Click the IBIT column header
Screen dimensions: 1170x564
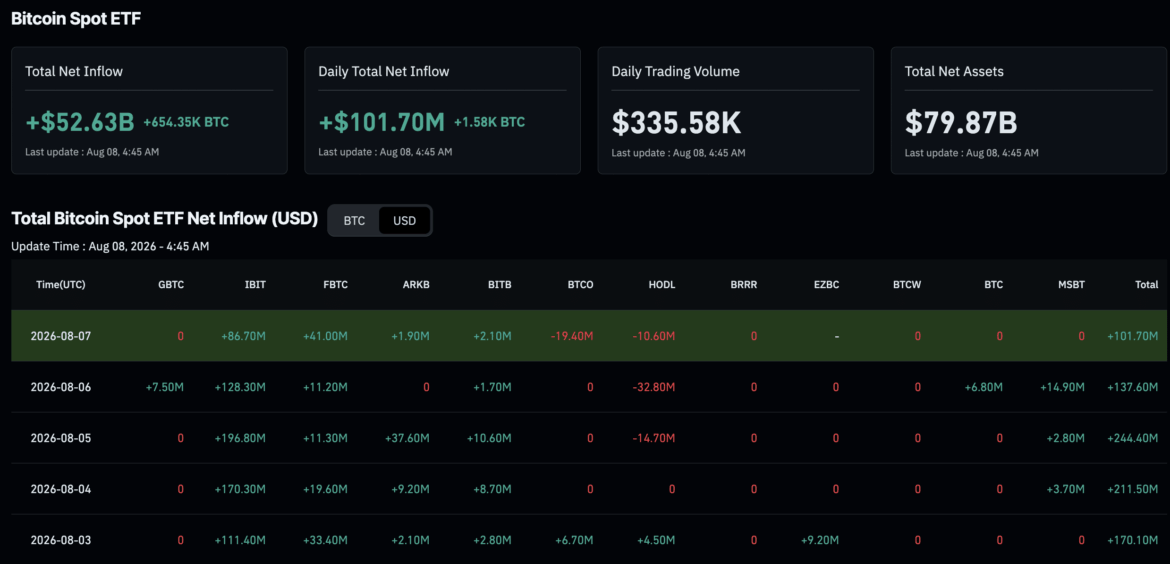[253, 284]
